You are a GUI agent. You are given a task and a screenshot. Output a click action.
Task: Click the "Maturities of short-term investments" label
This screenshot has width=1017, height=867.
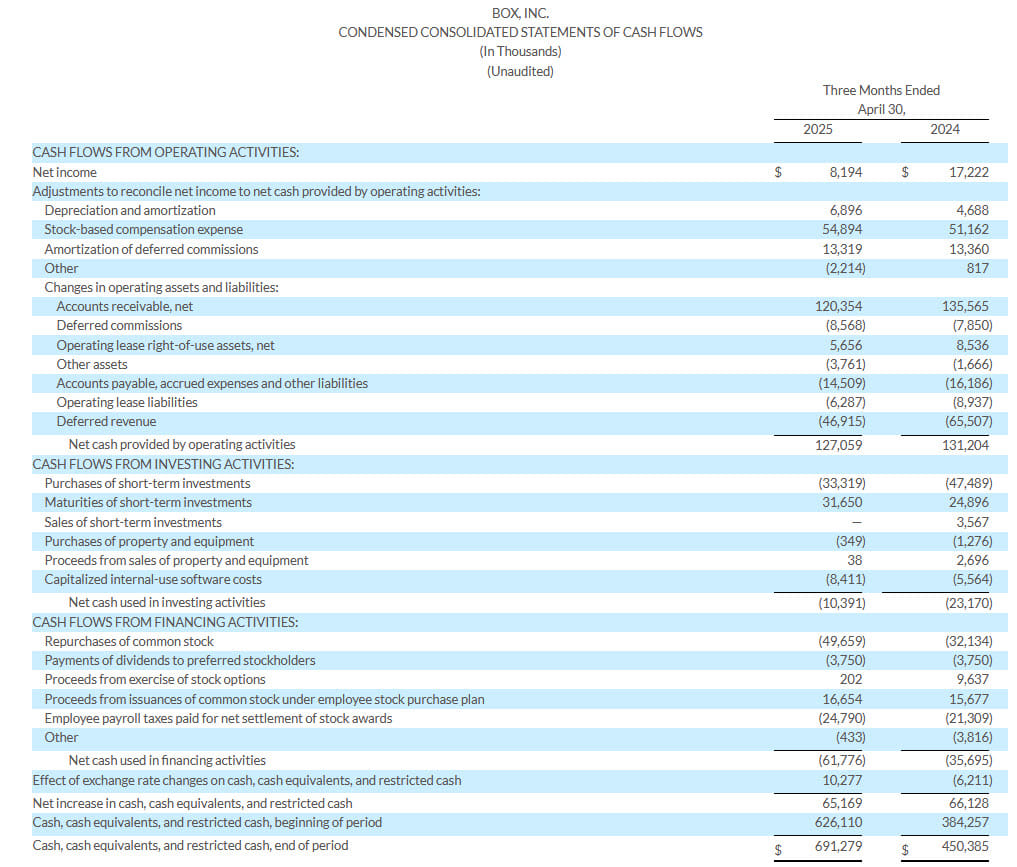(148, 503)
